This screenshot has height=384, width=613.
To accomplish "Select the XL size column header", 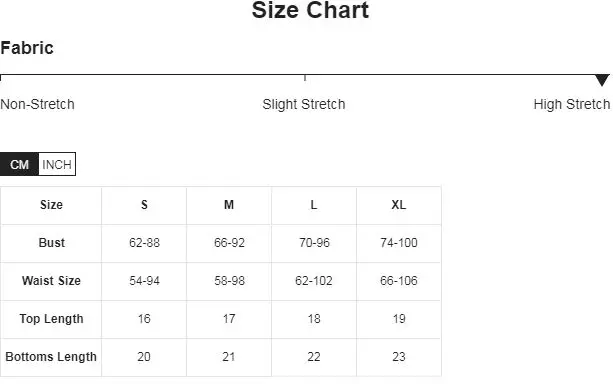I will [x=399, y=205].
